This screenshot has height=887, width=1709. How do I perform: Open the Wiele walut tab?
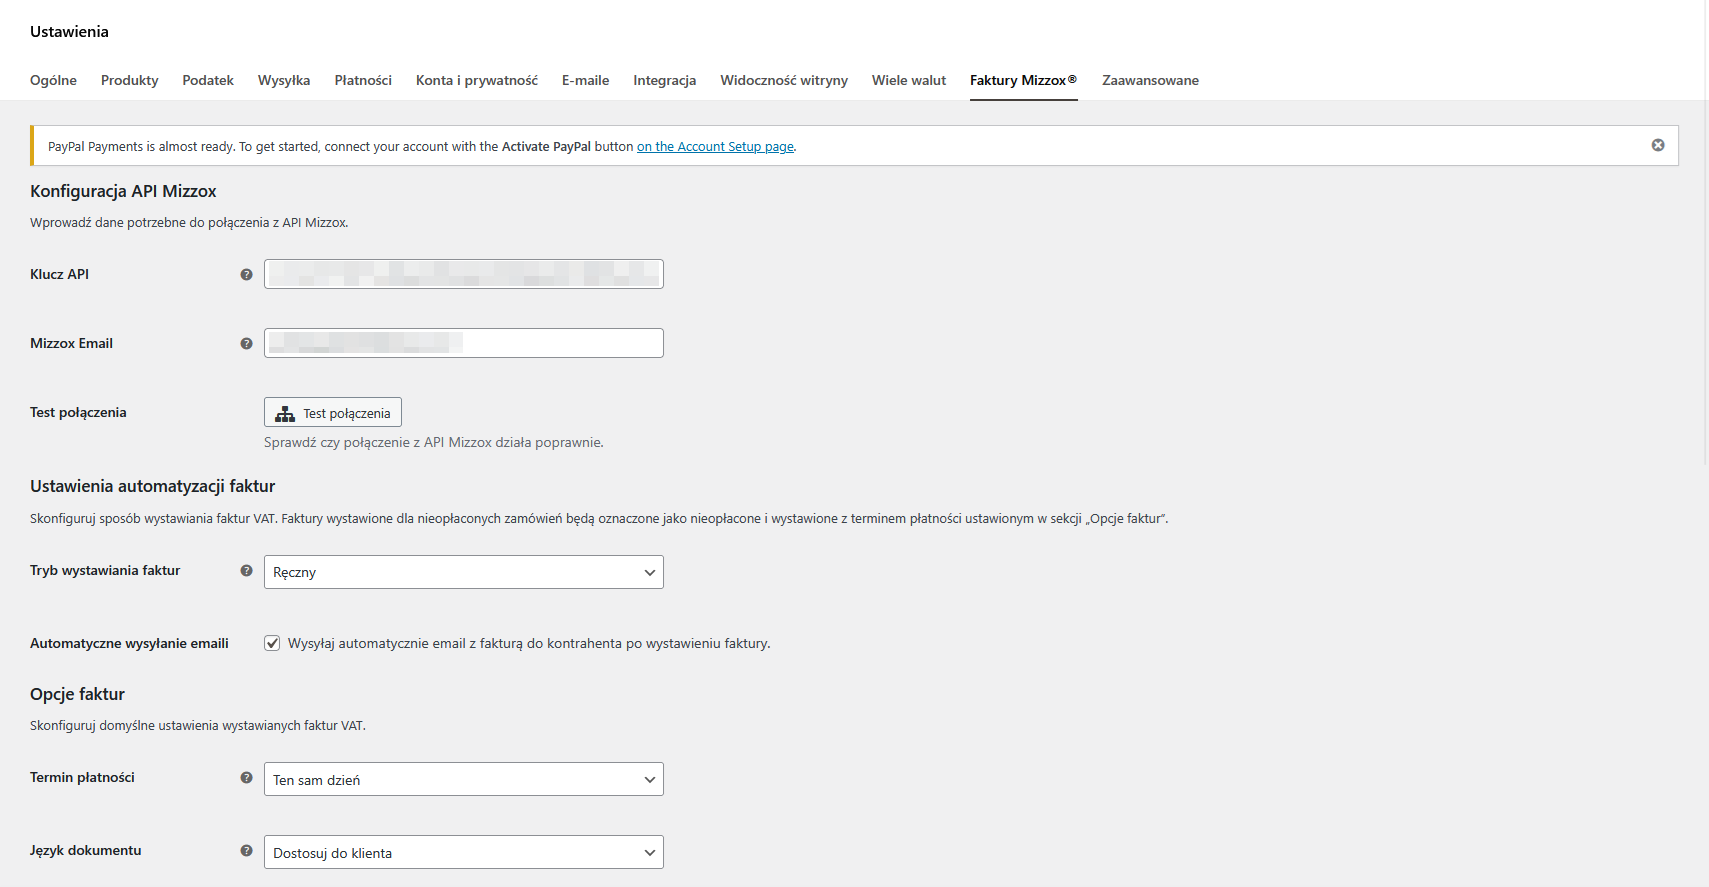[x=909, y=80]
